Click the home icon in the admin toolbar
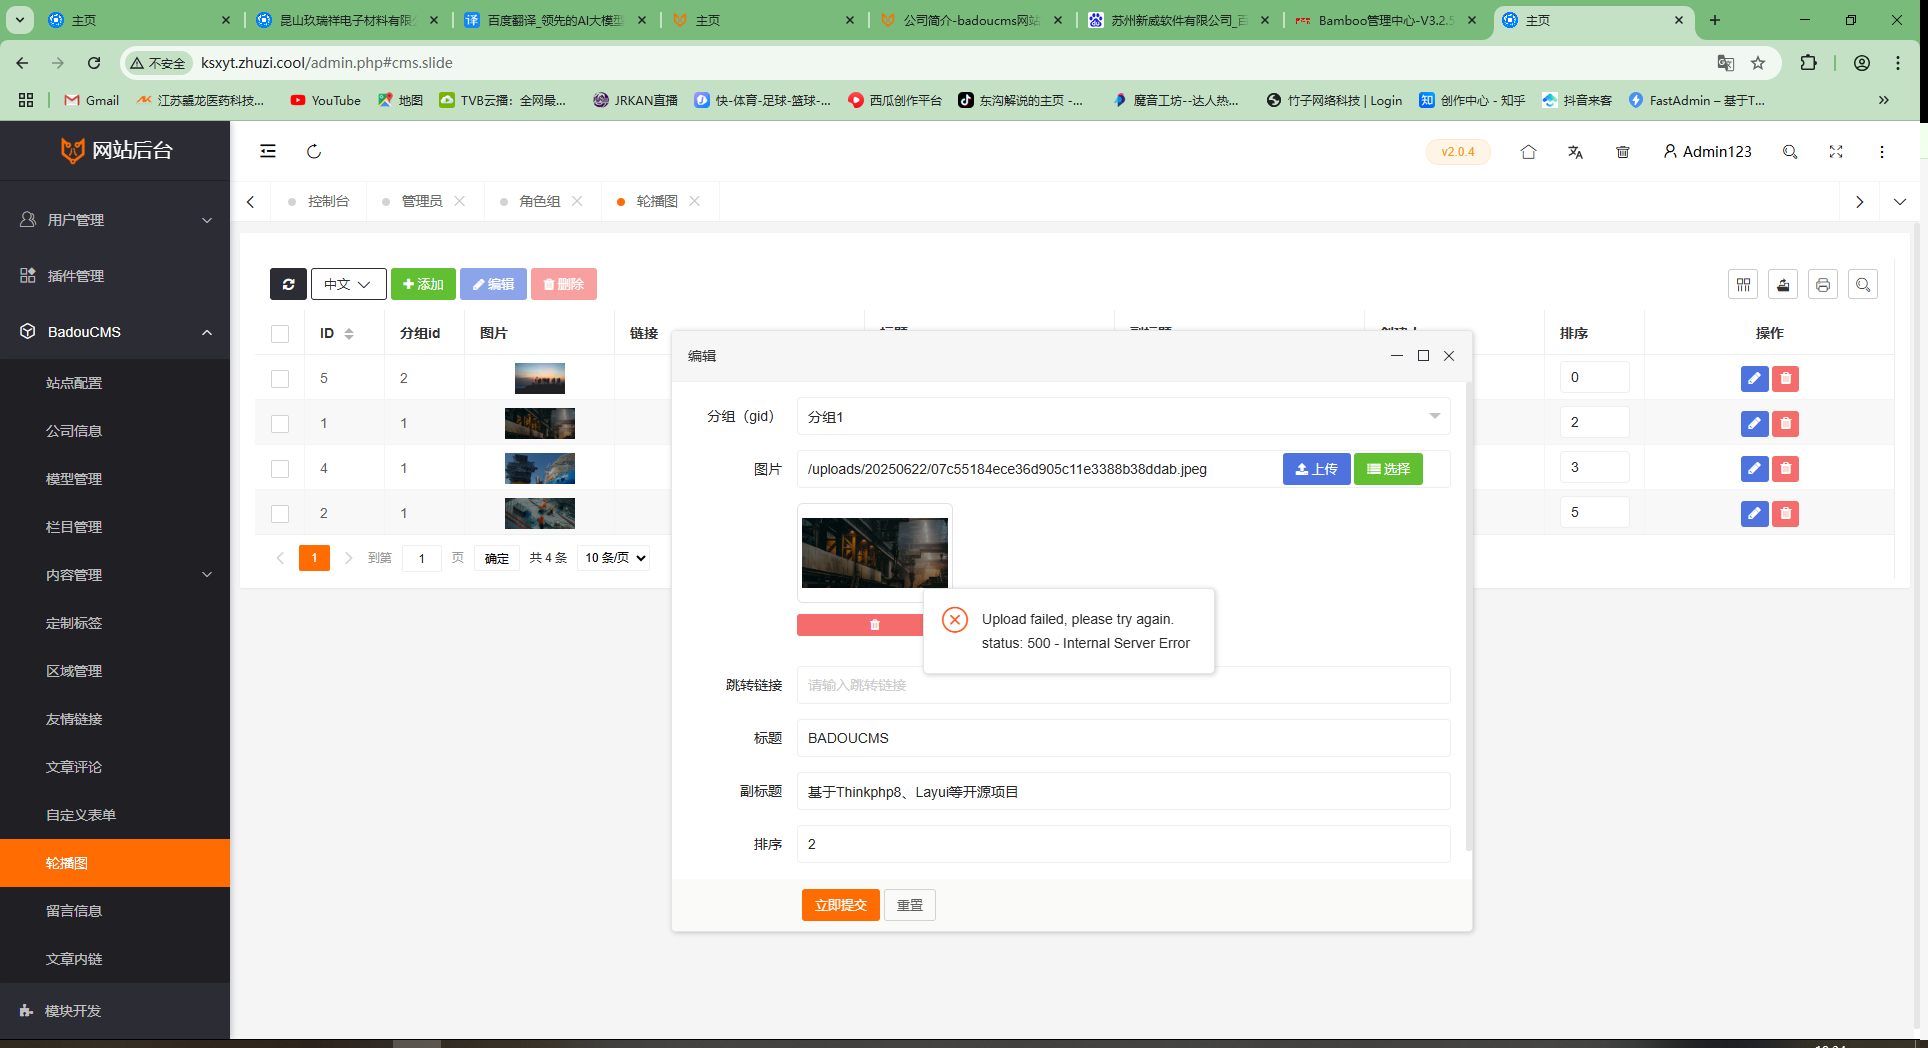The height and width of the screenshot is (1048, 1928). click(1528, 151)
